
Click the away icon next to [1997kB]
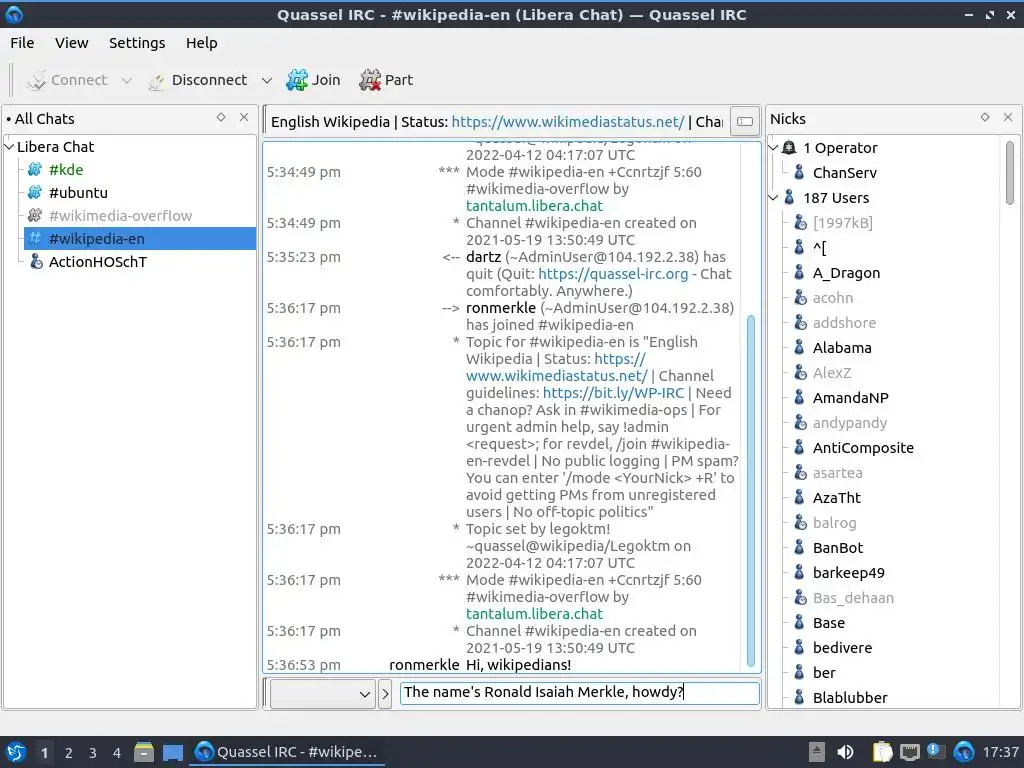pos(800,223)
